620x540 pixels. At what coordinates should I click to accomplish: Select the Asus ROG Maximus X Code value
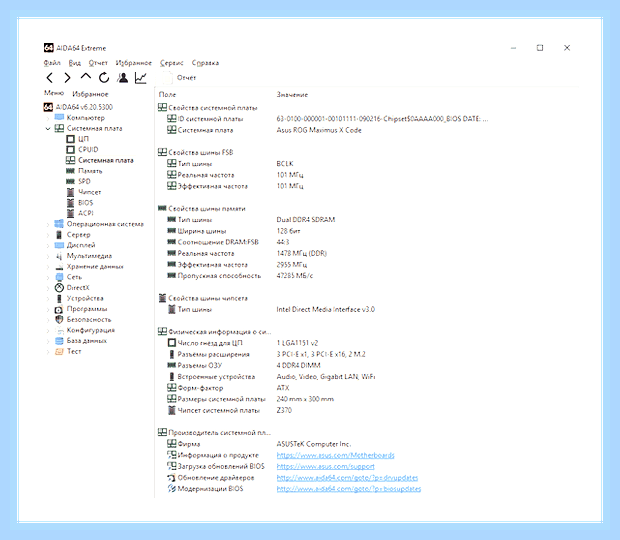[x=319, y=130]
